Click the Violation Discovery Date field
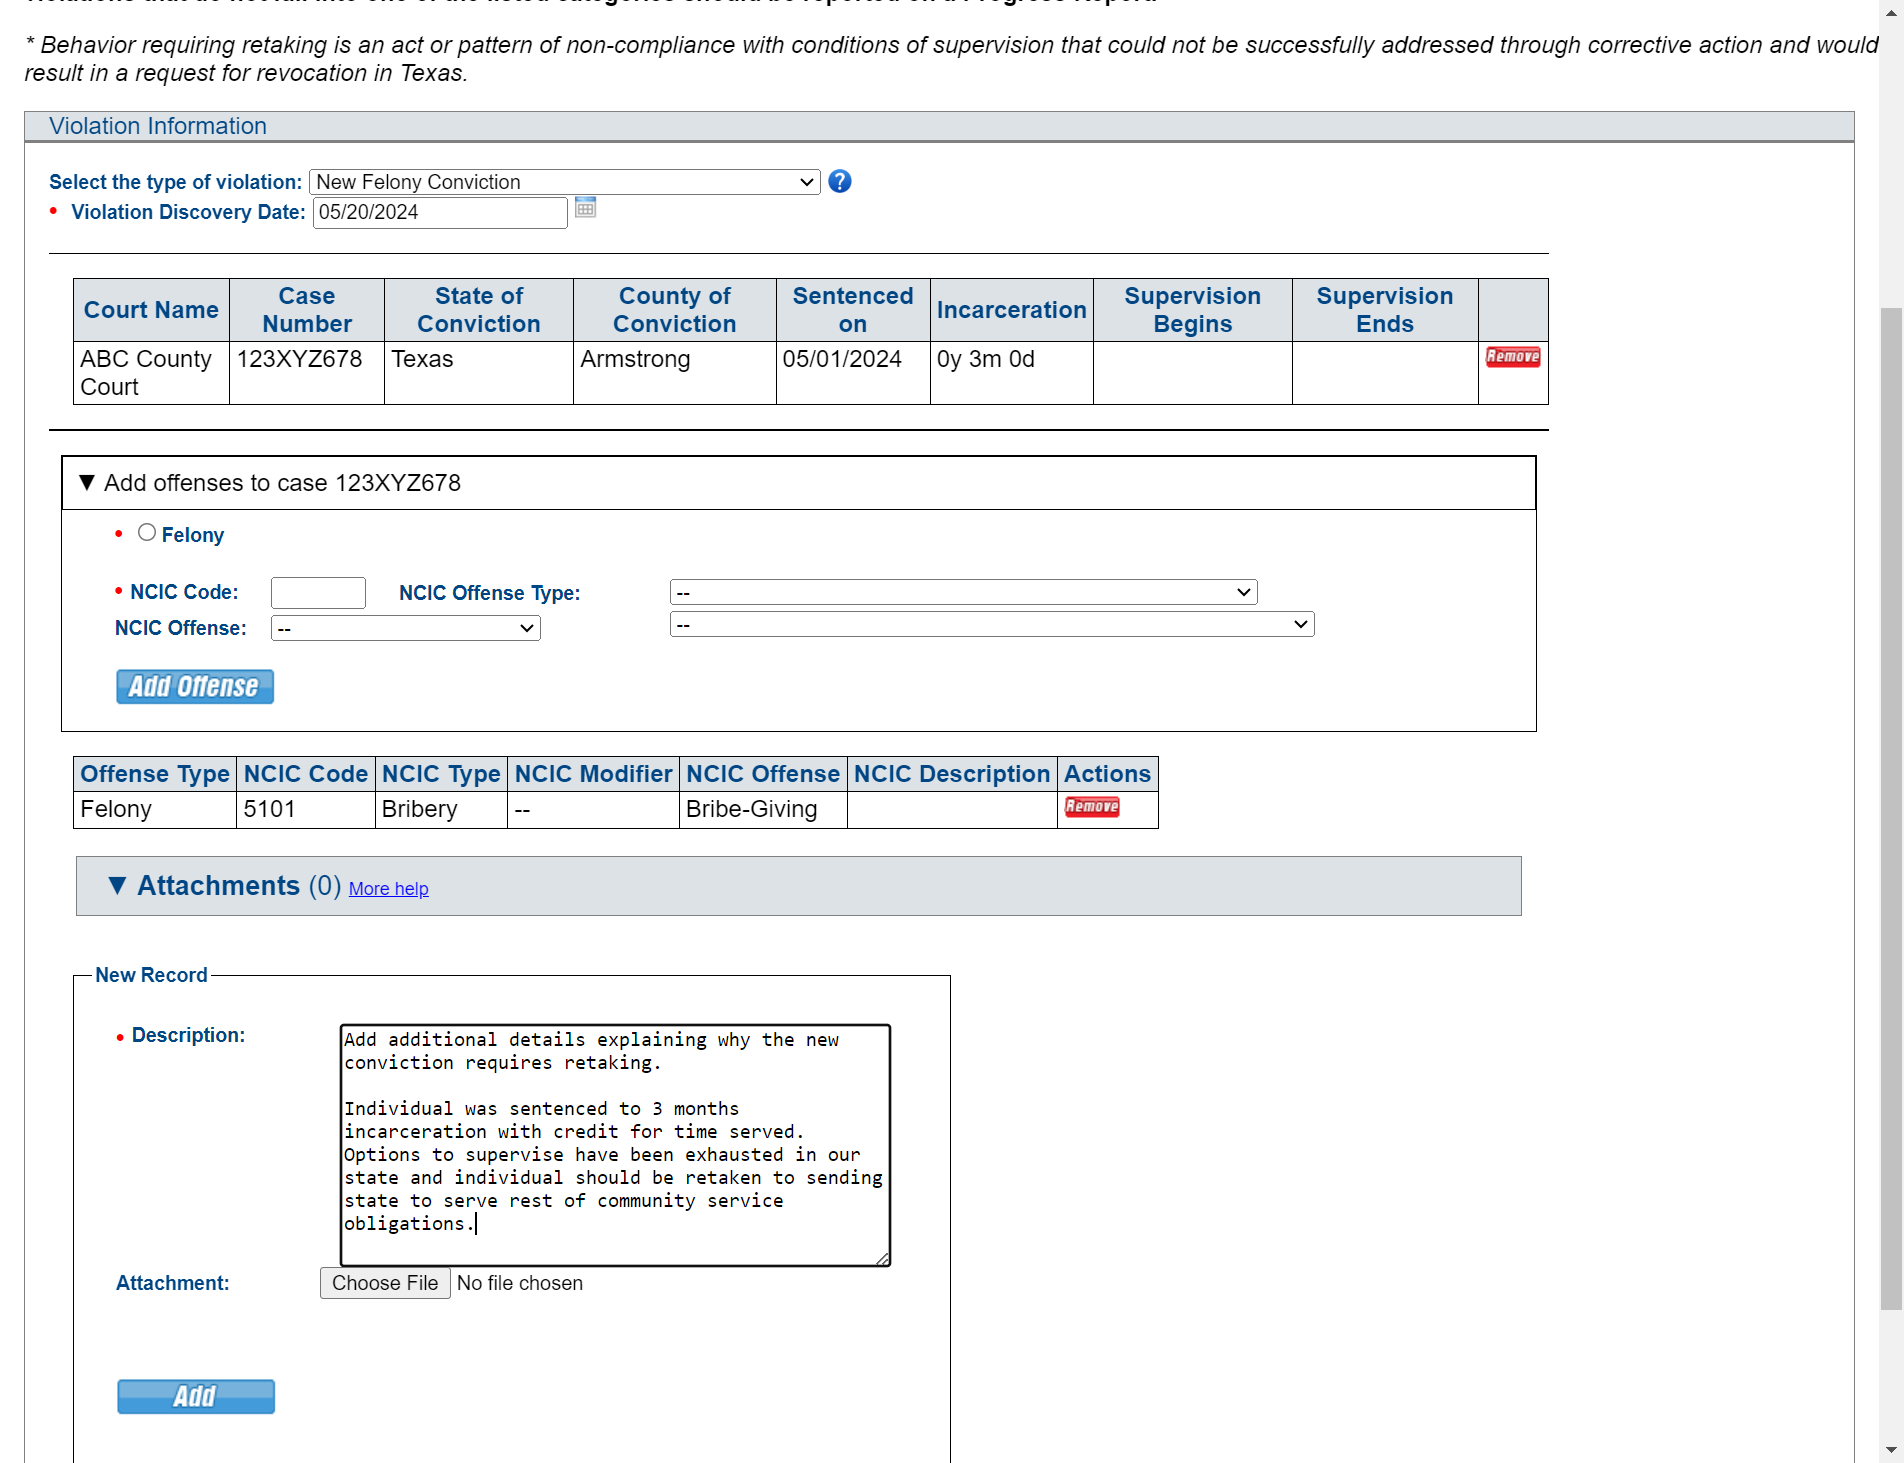The image size is (1904, 1463). (x=440, y=213)
